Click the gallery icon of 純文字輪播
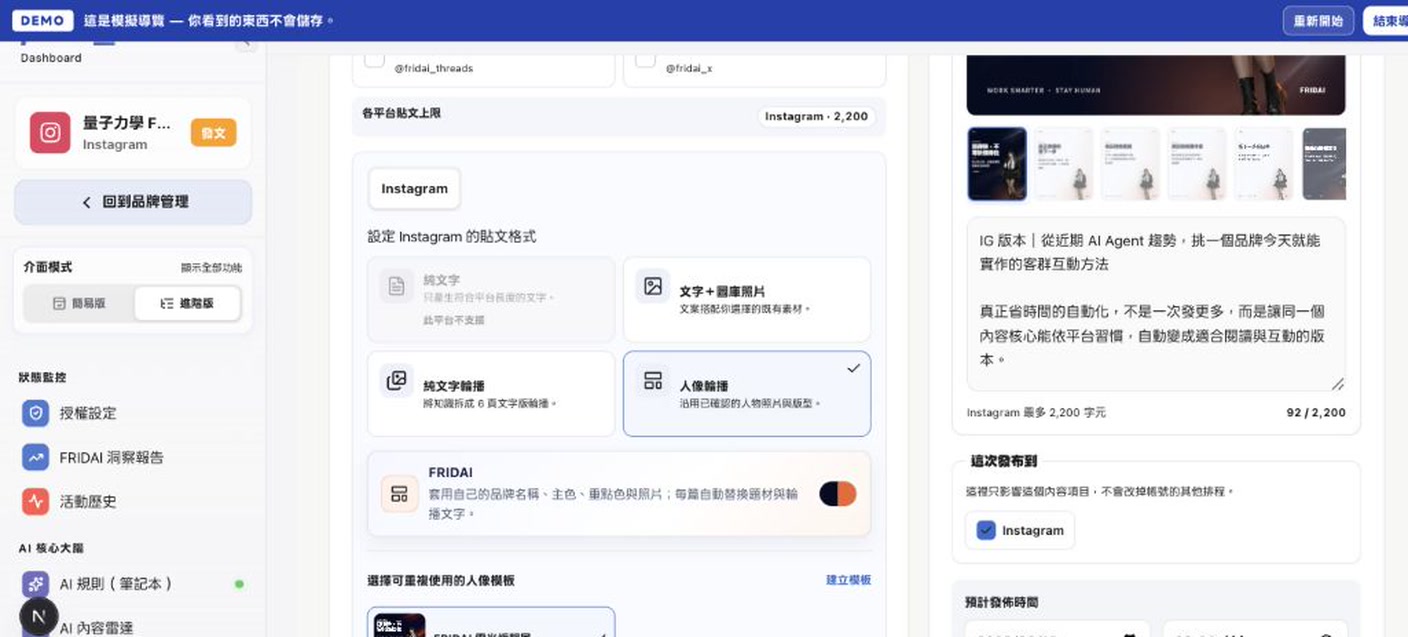This screenshot has height=637, width=1408. 397,380
